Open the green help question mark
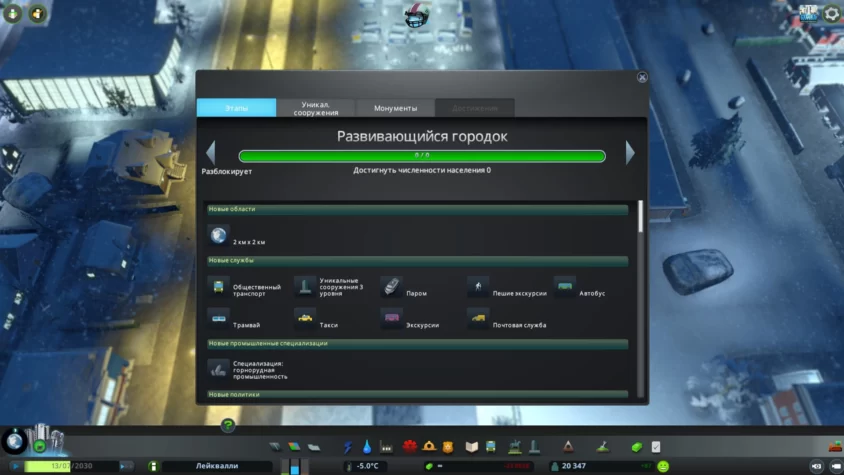 (228, 426)
